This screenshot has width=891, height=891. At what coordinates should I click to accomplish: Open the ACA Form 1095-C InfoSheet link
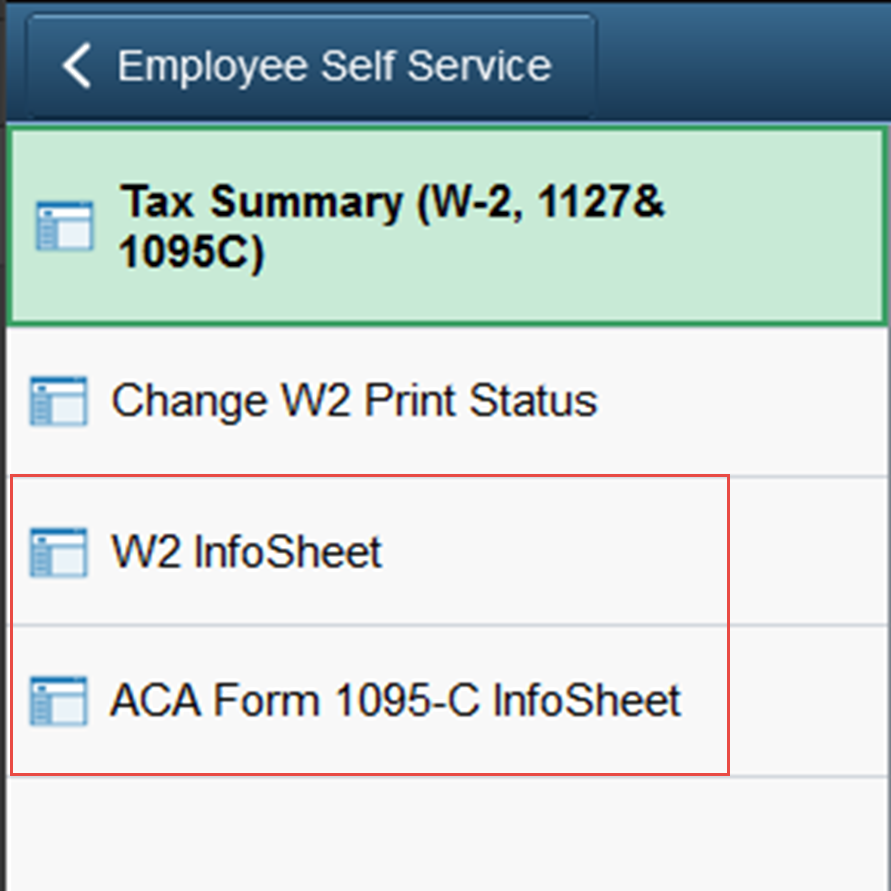[x=395, y=700]
